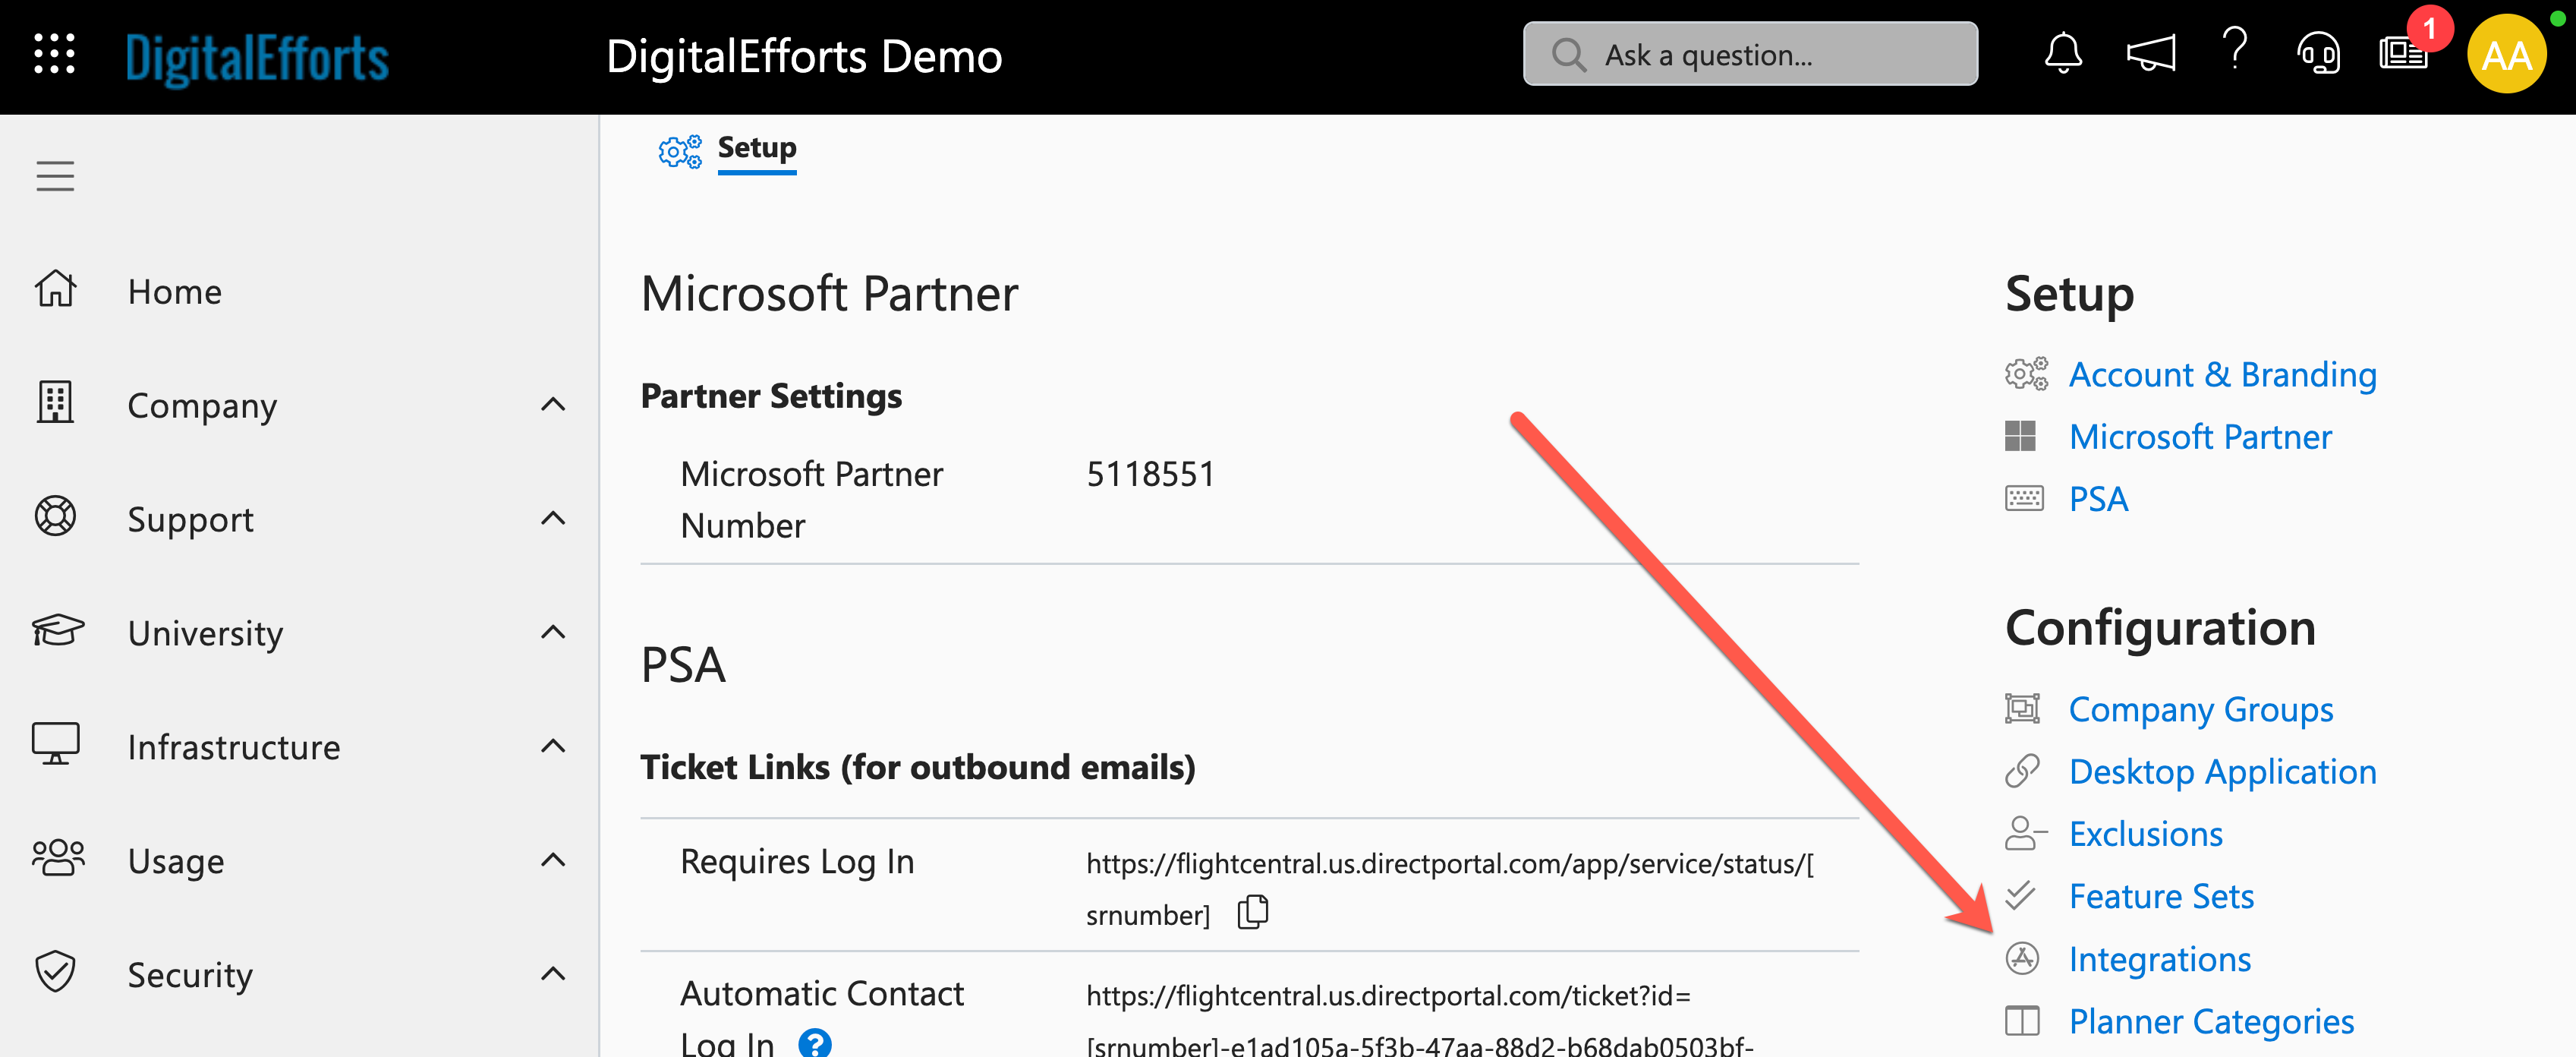Viewport: 2576px width, 1057px height.
Task: Click the Automatic Contact Log In ticket URL
Action: point(1420,1021)
